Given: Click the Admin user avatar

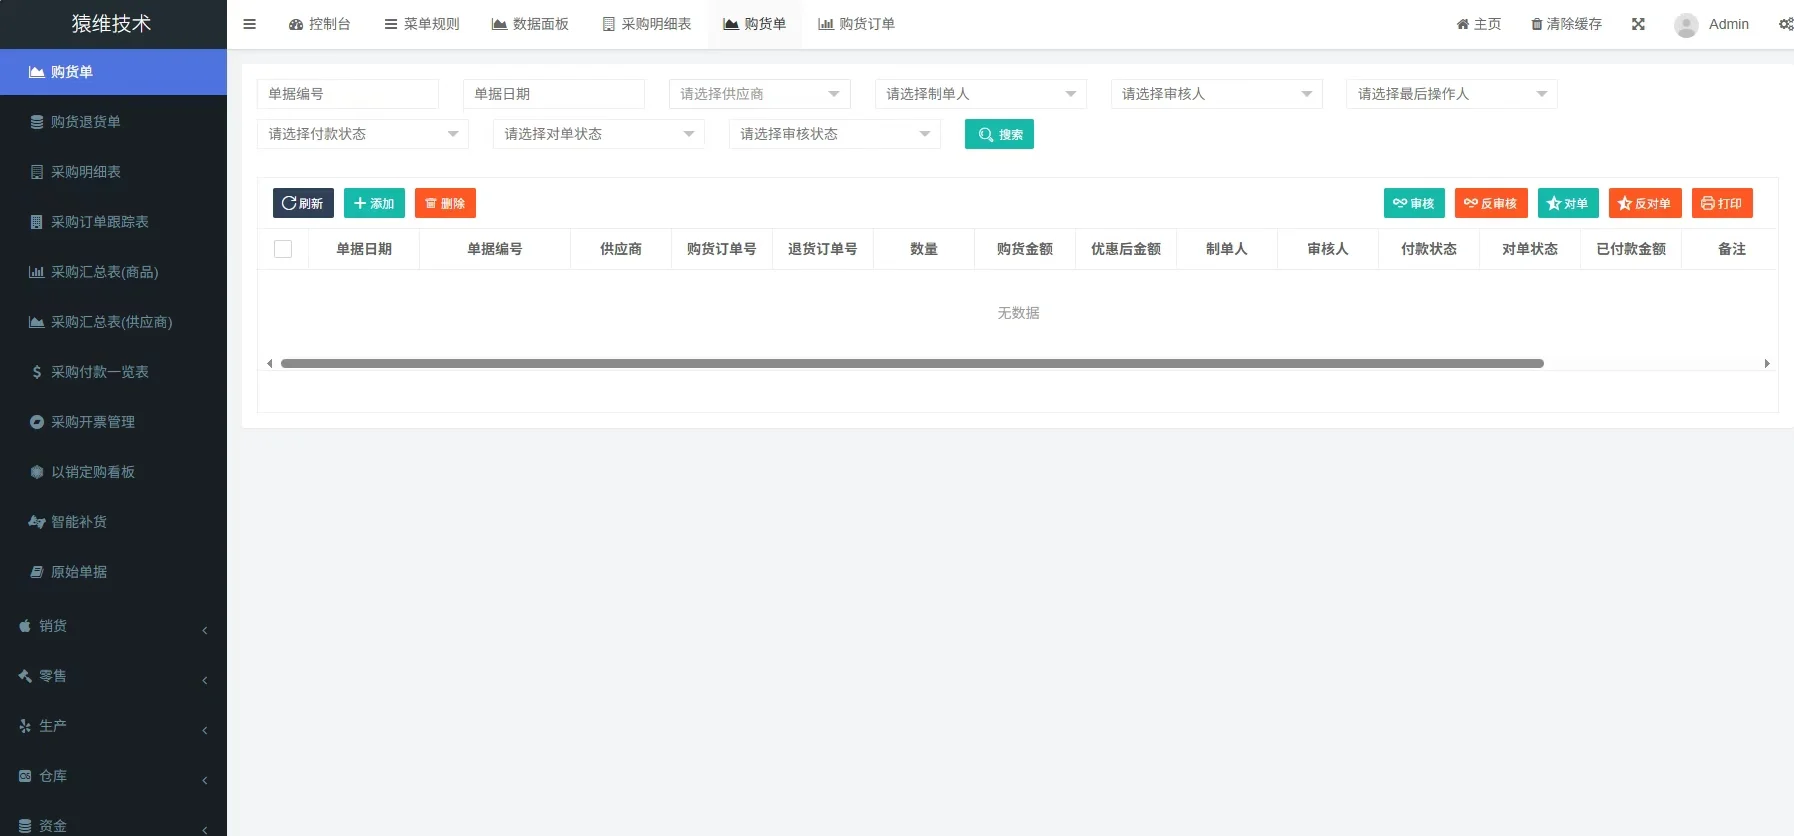Looking at the screenshot, I should click(x=1686, y=25).
